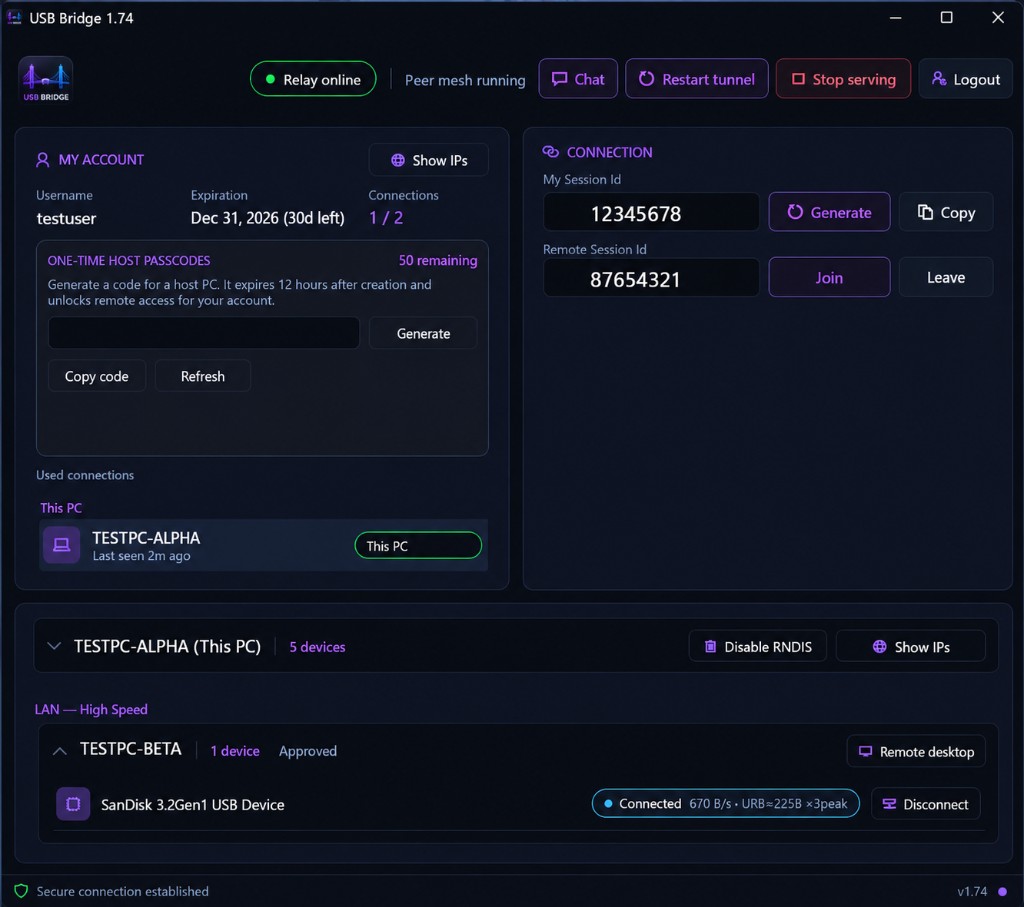Click the My Account person icon

[x=42, y=160]
